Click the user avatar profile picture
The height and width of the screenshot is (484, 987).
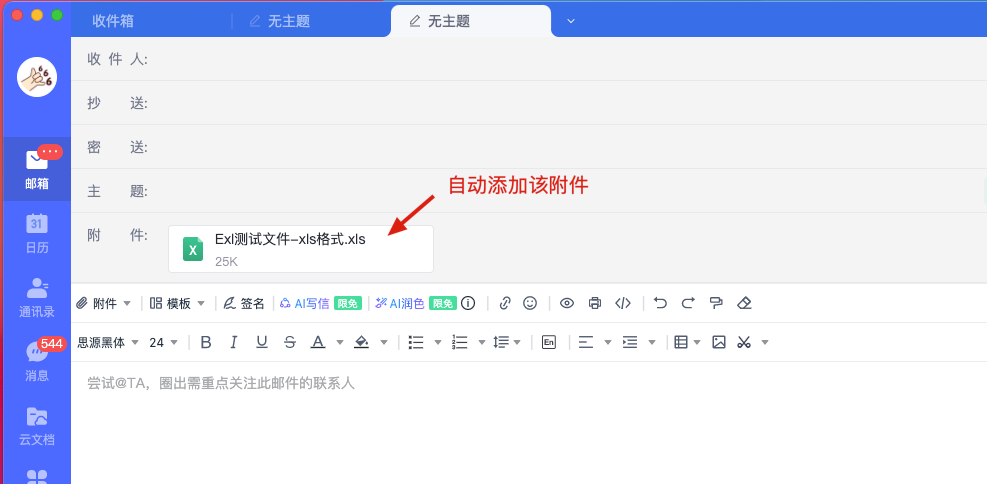tap(37, 77)
